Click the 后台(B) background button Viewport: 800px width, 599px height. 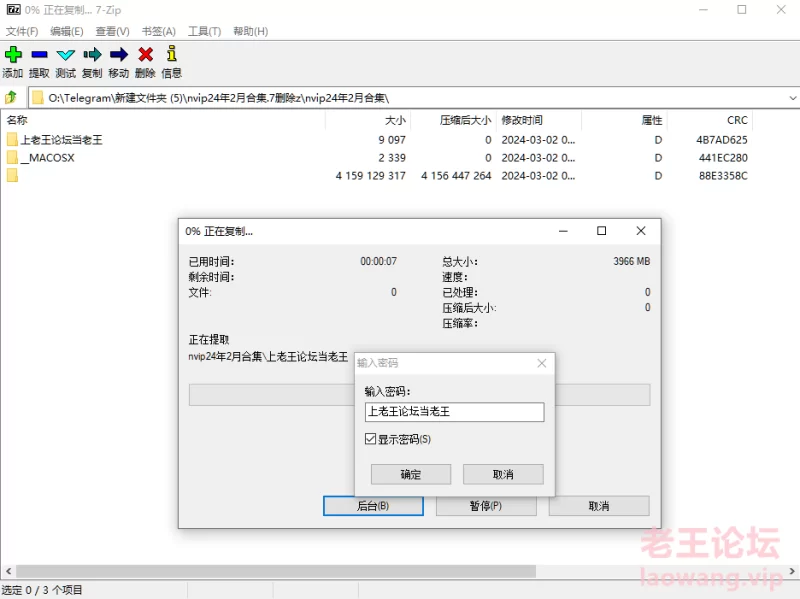tap(373, 506)
